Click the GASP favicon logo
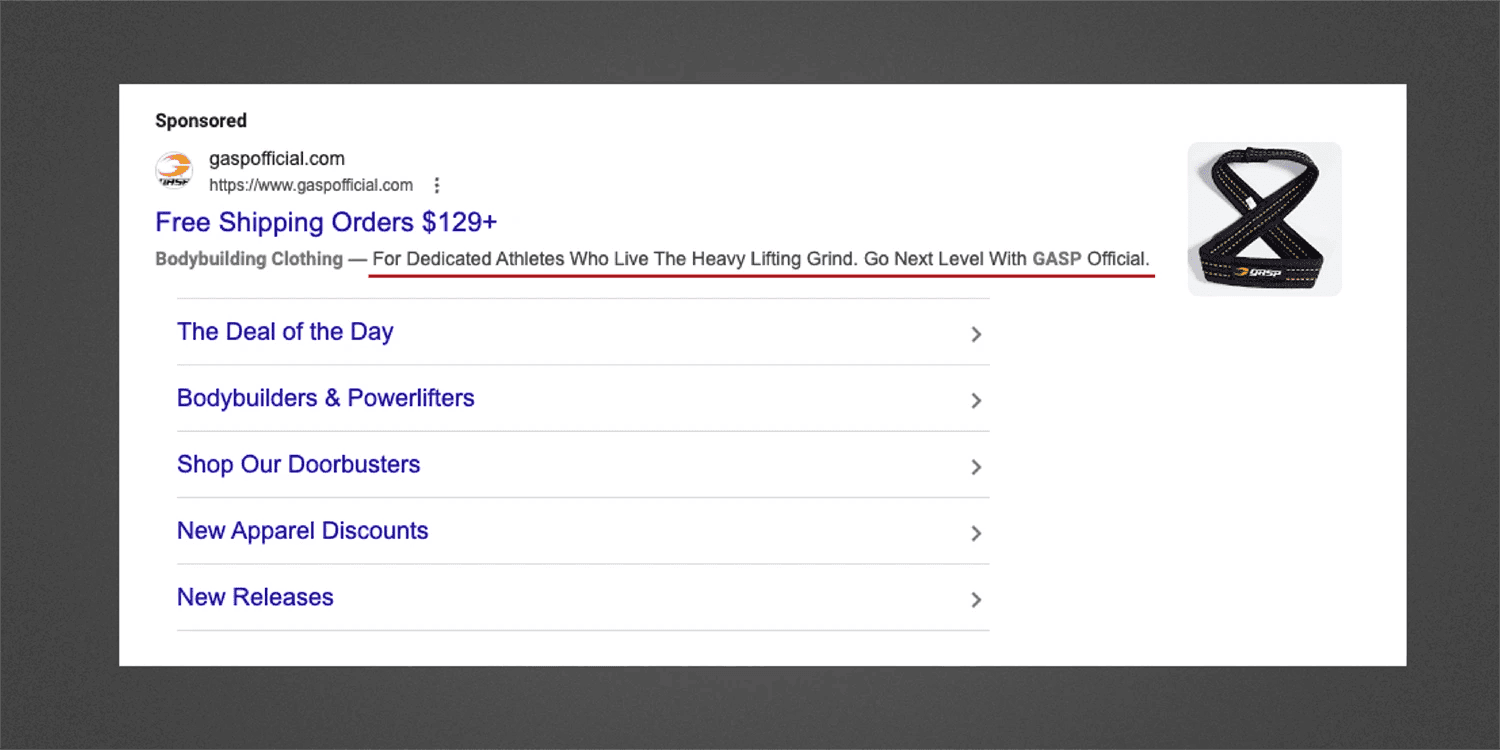 point(174,170)
